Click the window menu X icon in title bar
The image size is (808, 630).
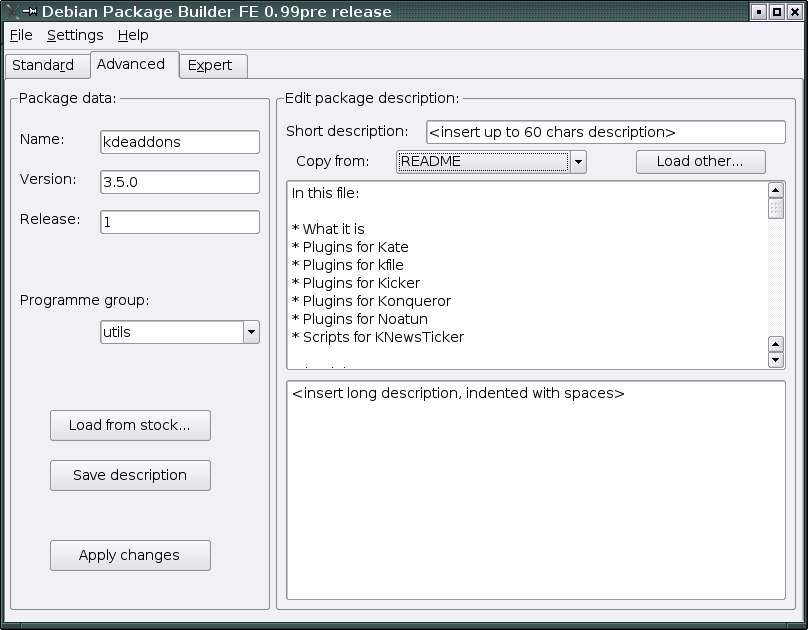click(13, 11)
